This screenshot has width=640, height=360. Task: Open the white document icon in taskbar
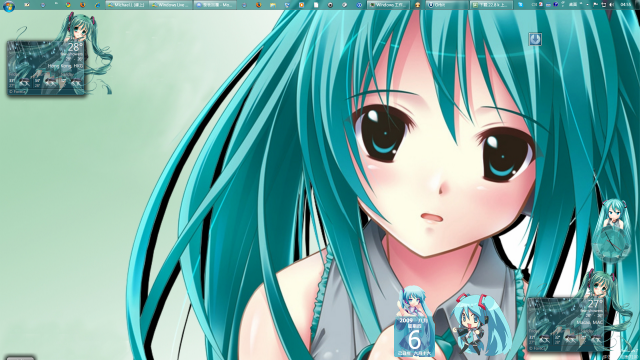point(316,5)
